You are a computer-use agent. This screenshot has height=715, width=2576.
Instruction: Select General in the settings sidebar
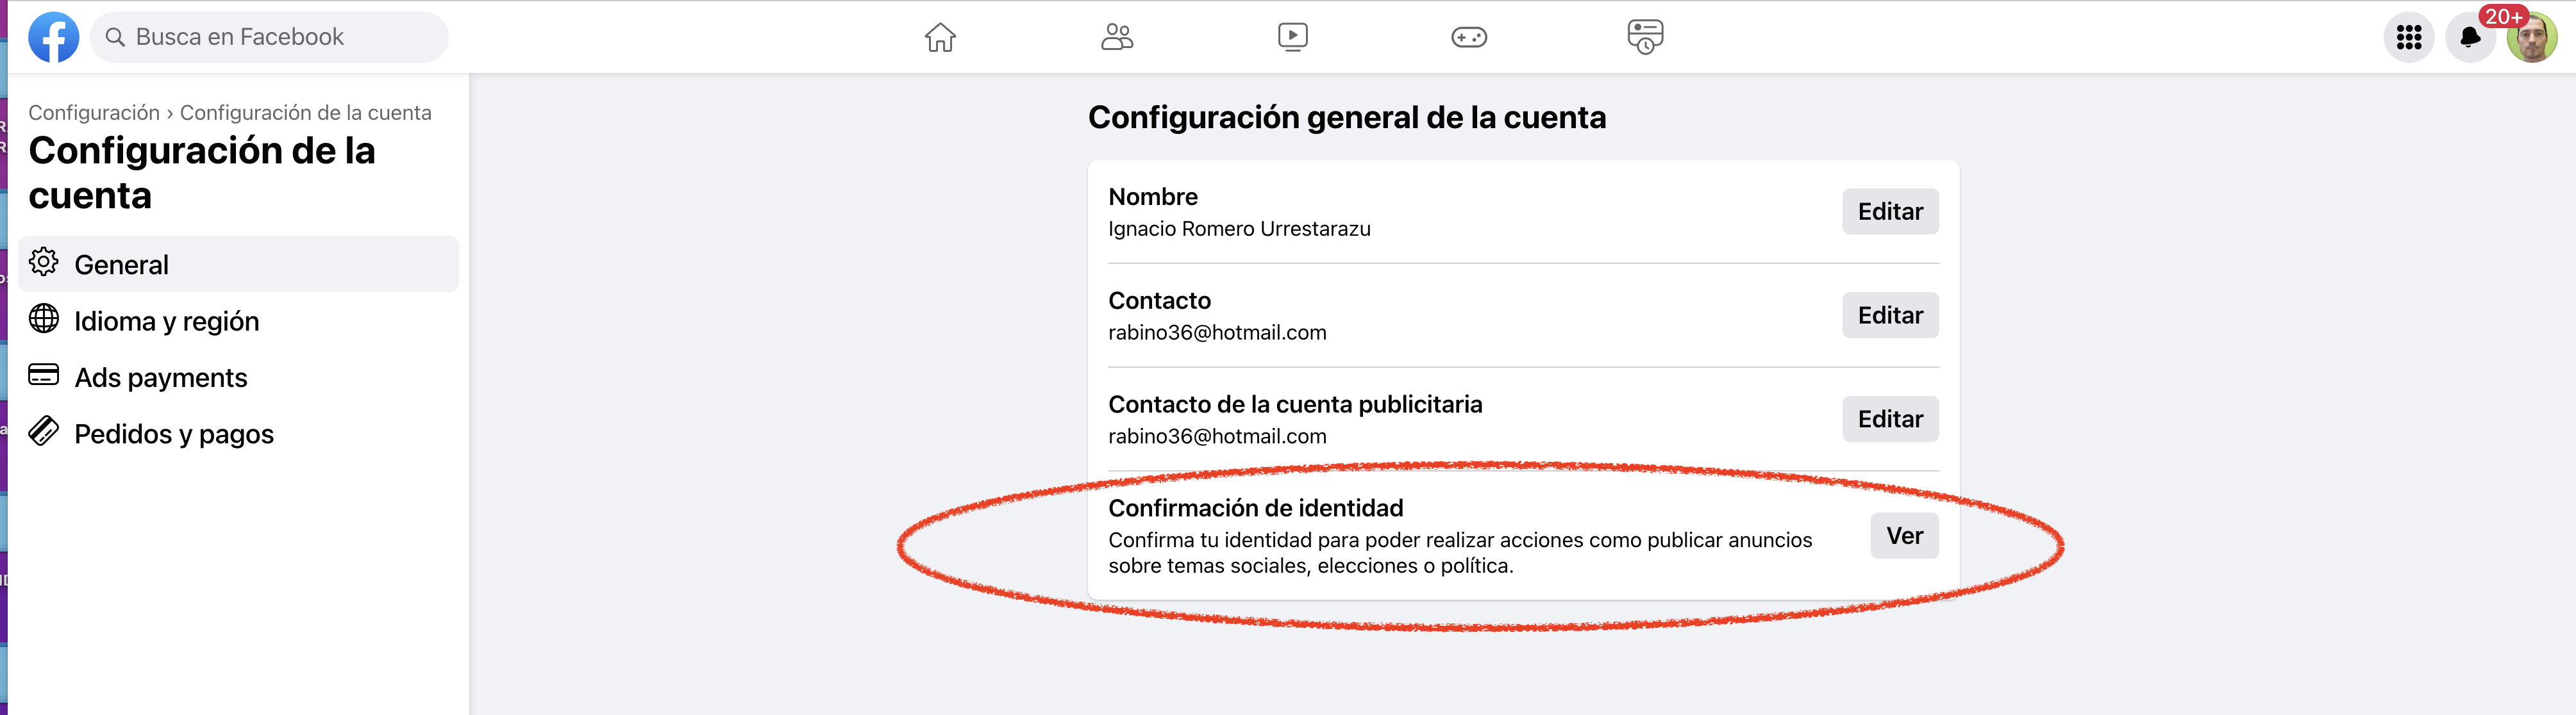tap(238, 264)
